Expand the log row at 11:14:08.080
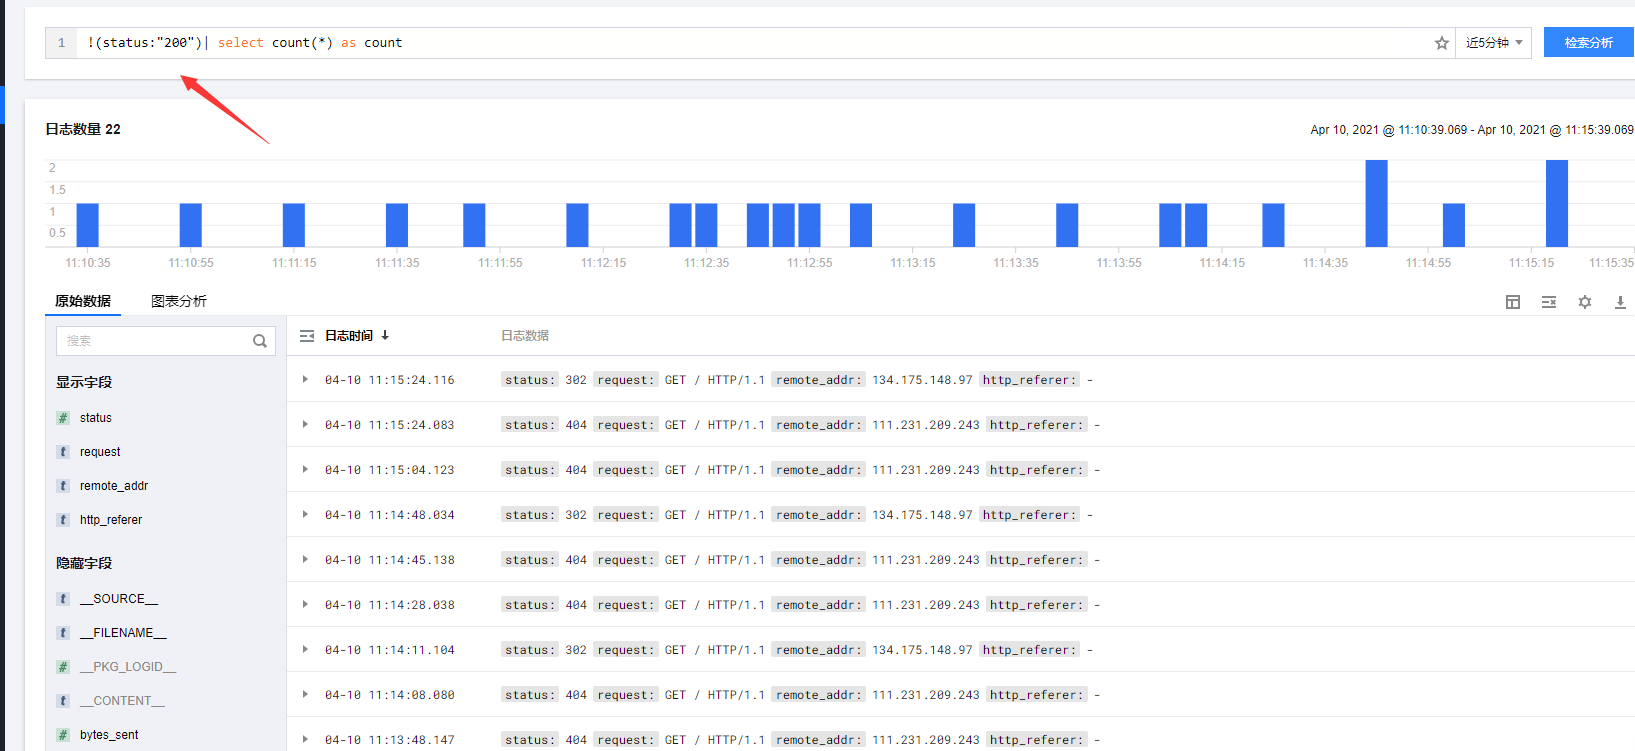The image size is (1635, 751). tap(305, 694)
